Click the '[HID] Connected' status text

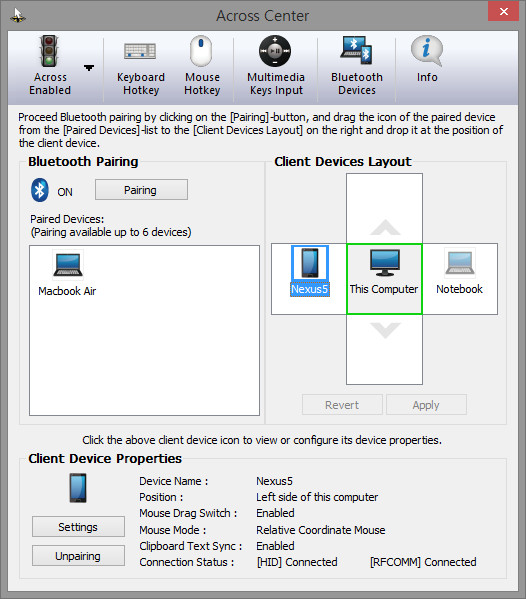coord(297,562)
